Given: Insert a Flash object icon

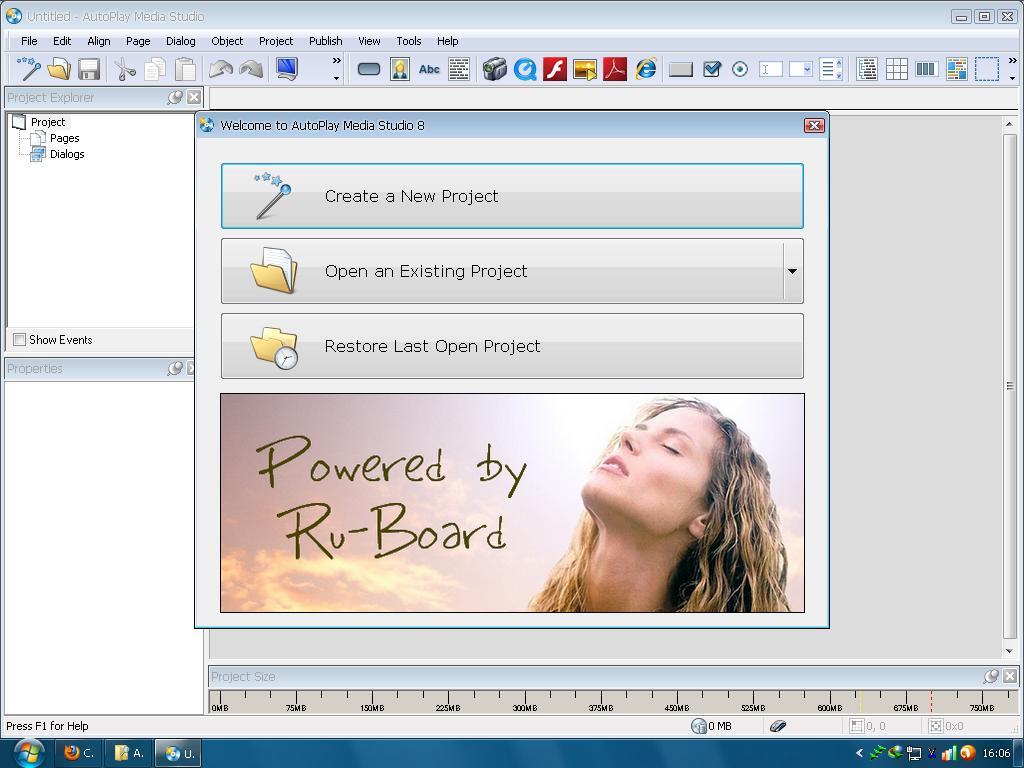Looking at the screenshot, I should pos(554,69).
